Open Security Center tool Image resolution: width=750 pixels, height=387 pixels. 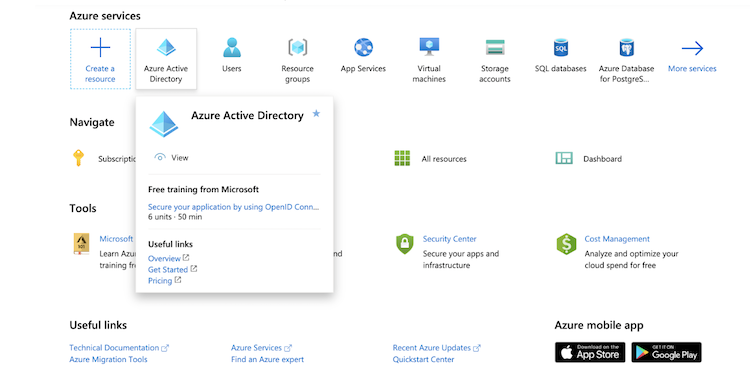coord(449,239)
